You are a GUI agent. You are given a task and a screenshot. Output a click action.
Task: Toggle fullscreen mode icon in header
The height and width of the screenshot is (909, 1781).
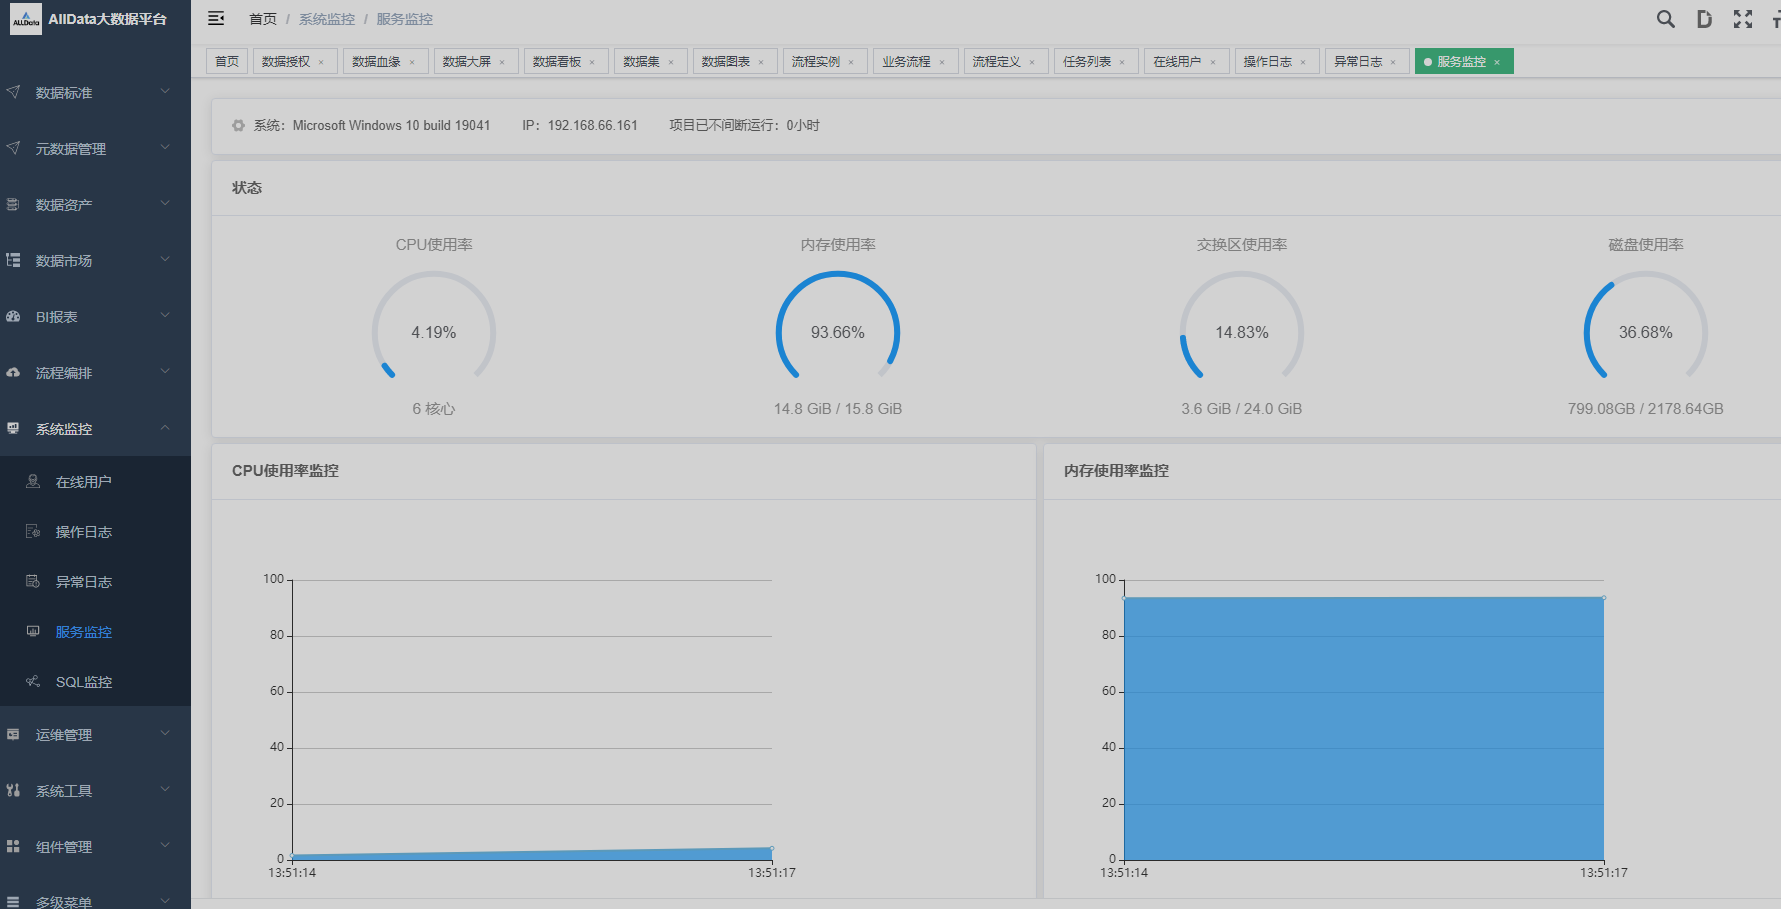coord(1743,19)
